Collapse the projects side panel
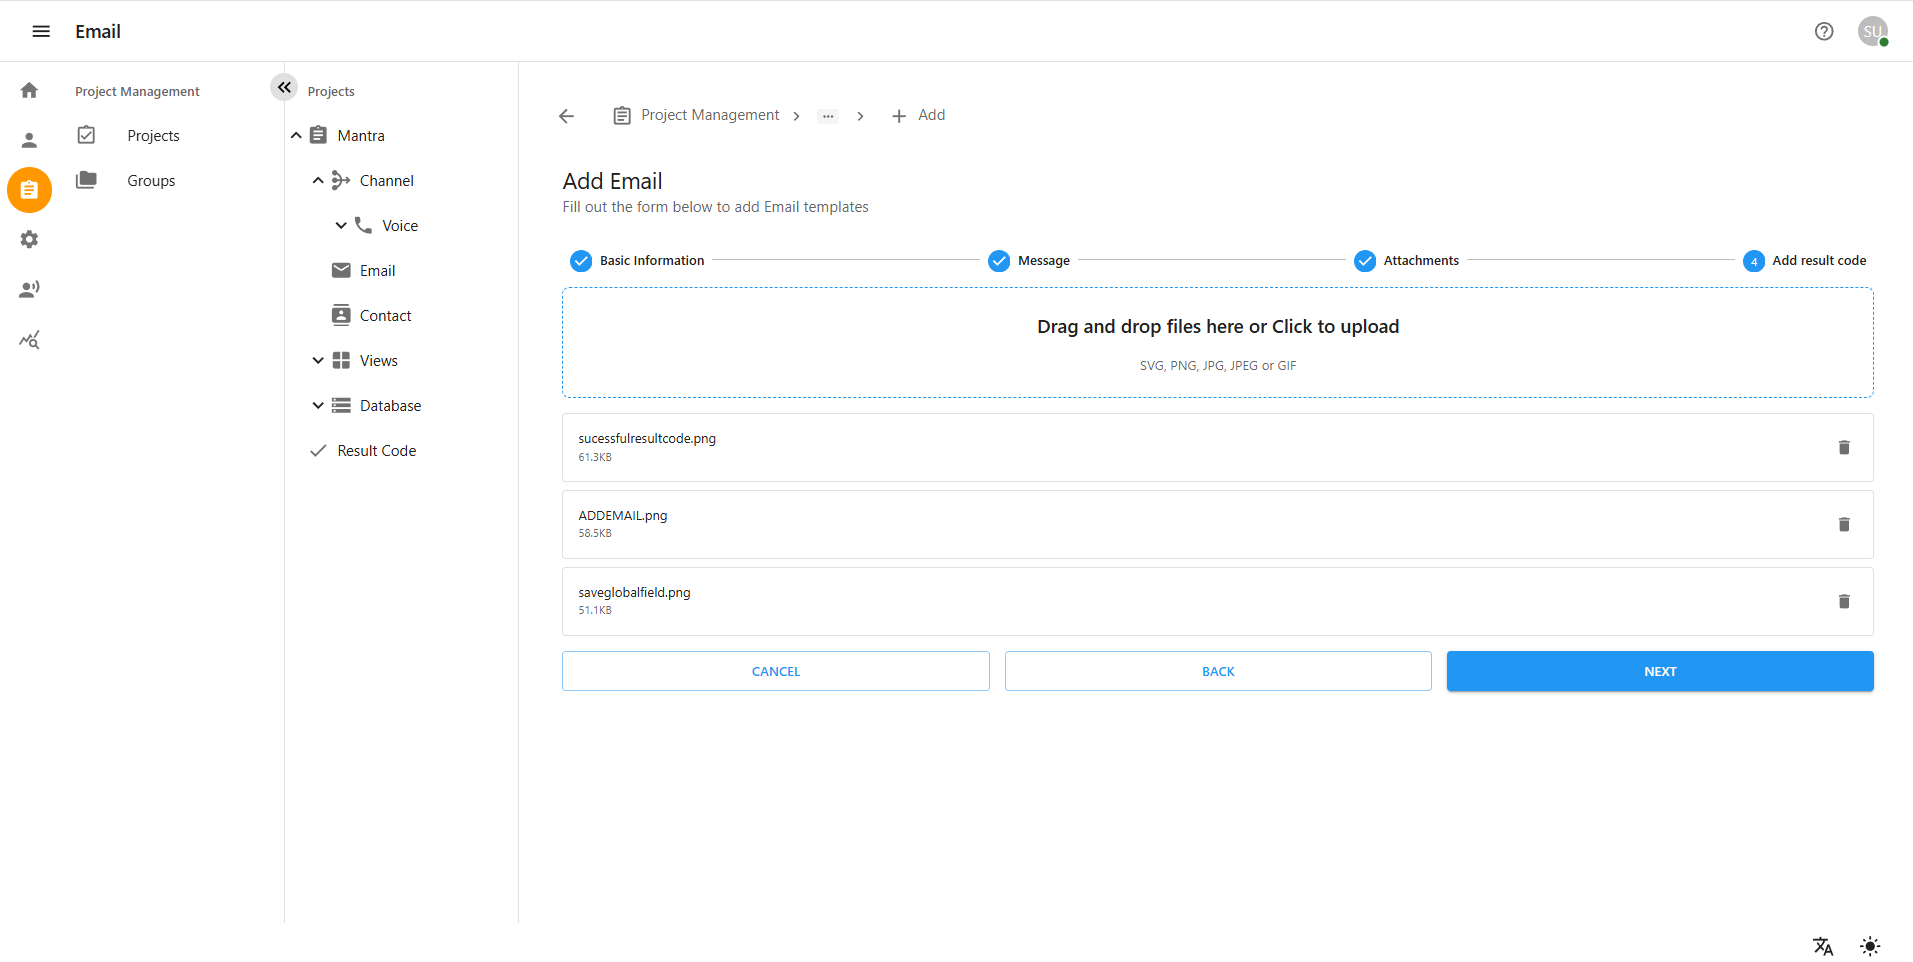1913x962 pixels. tap(284, 88)
